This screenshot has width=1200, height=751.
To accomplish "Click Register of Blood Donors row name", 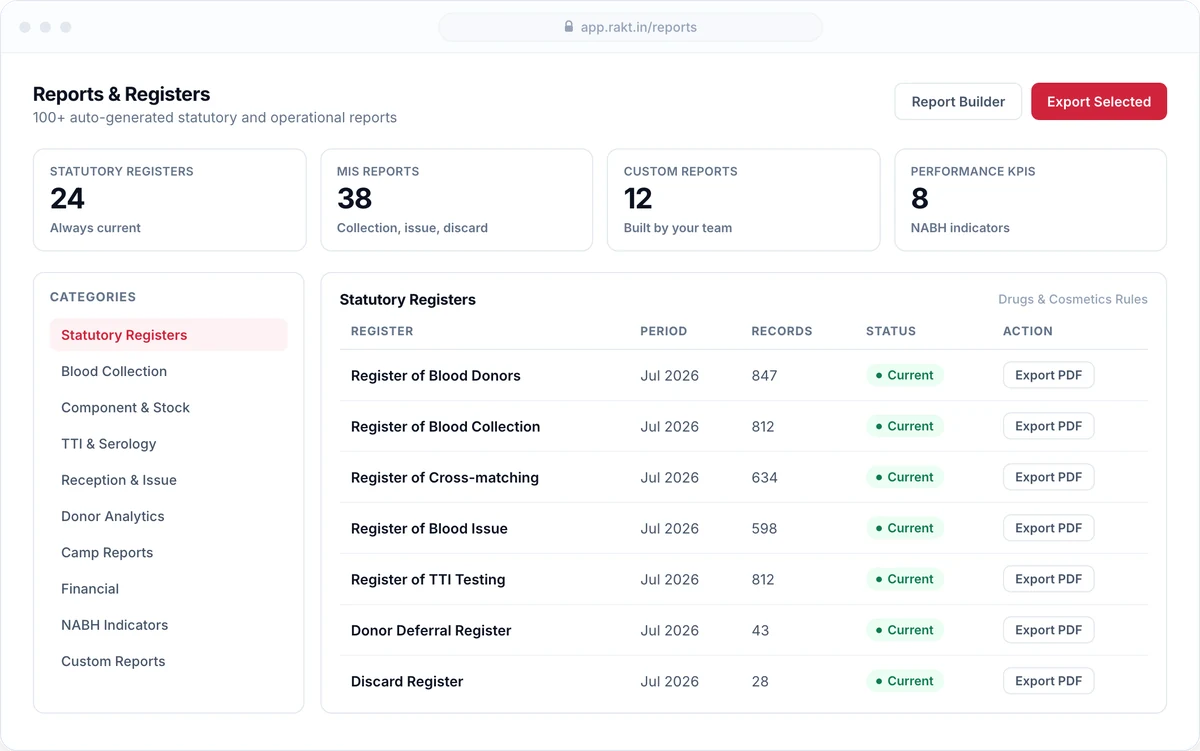I will pyautogui.click(x=435, y=376).
